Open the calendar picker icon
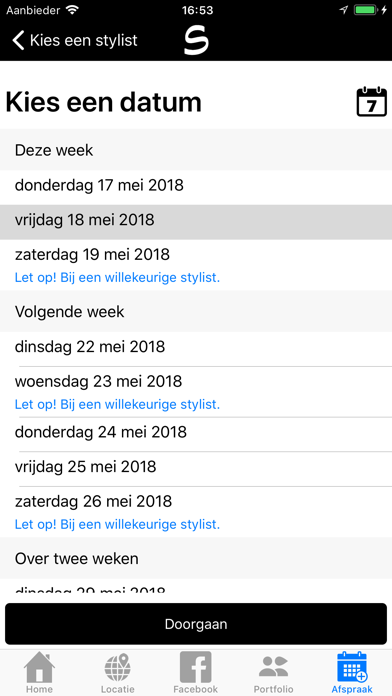Screen dimensions: 392x696 372,102
